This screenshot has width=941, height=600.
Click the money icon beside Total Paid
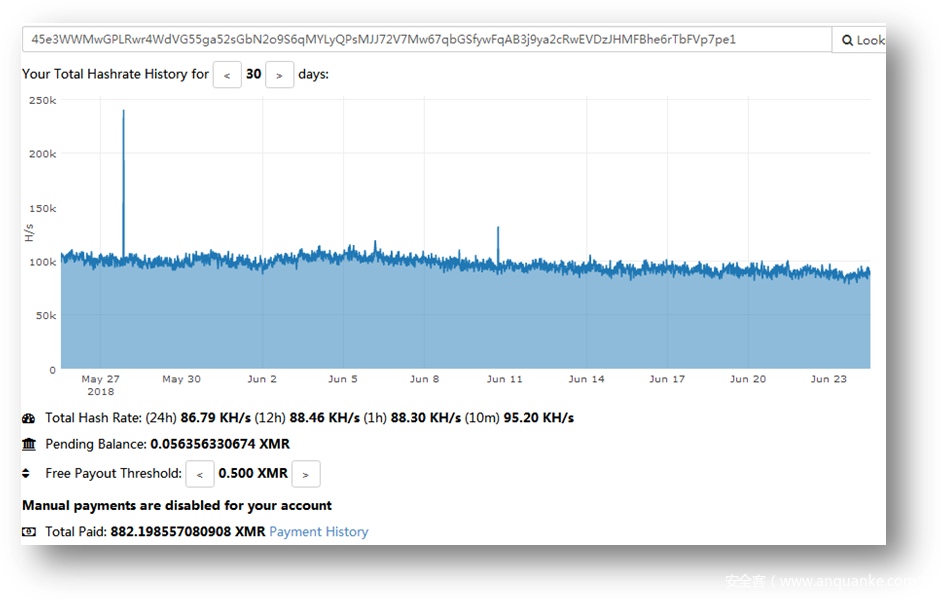click(28, 532)
